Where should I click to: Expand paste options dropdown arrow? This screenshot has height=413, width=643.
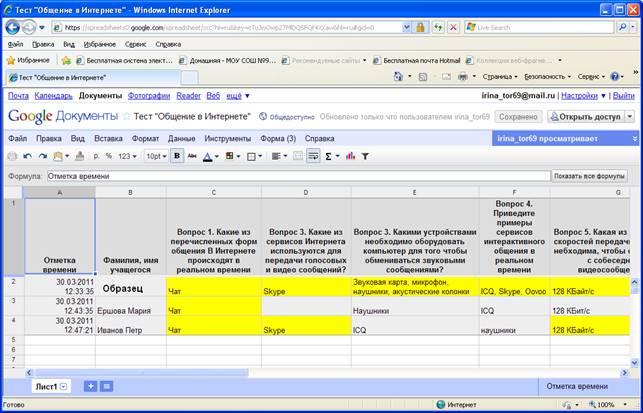pyautogui.click(x=67, y=156)
